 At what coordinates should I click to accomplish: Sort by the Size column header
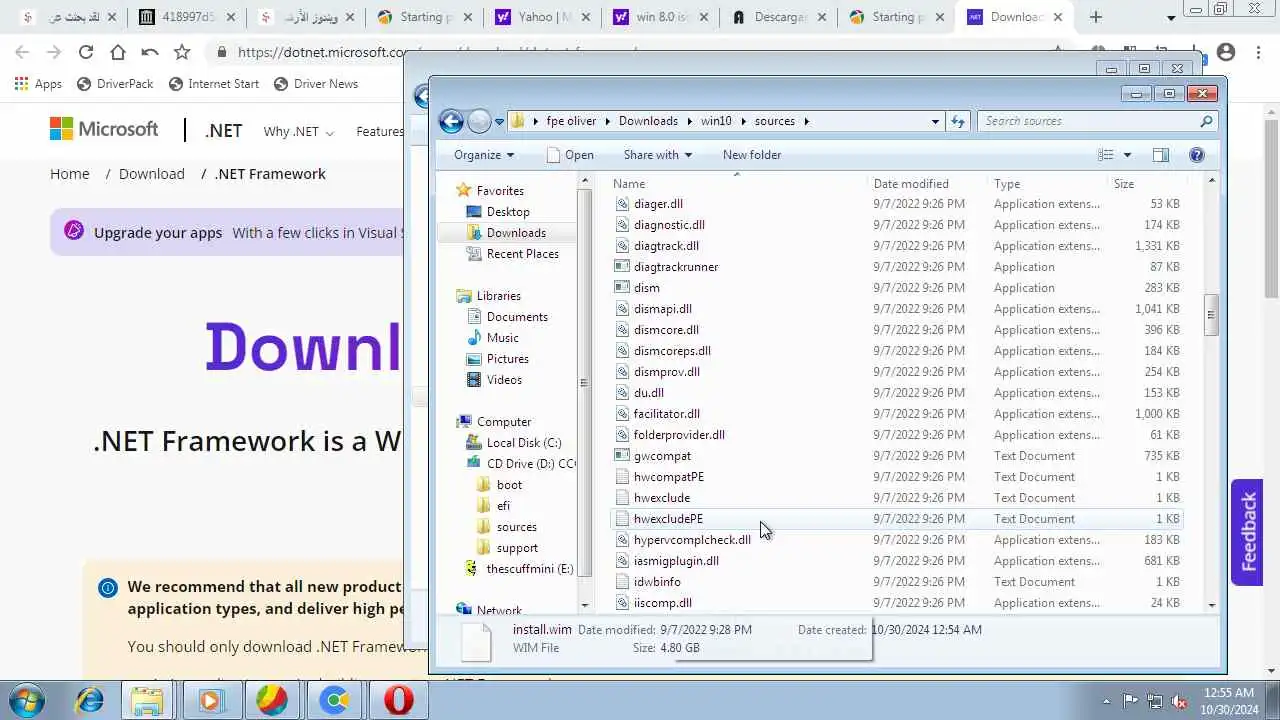[x=1146, y=184]
